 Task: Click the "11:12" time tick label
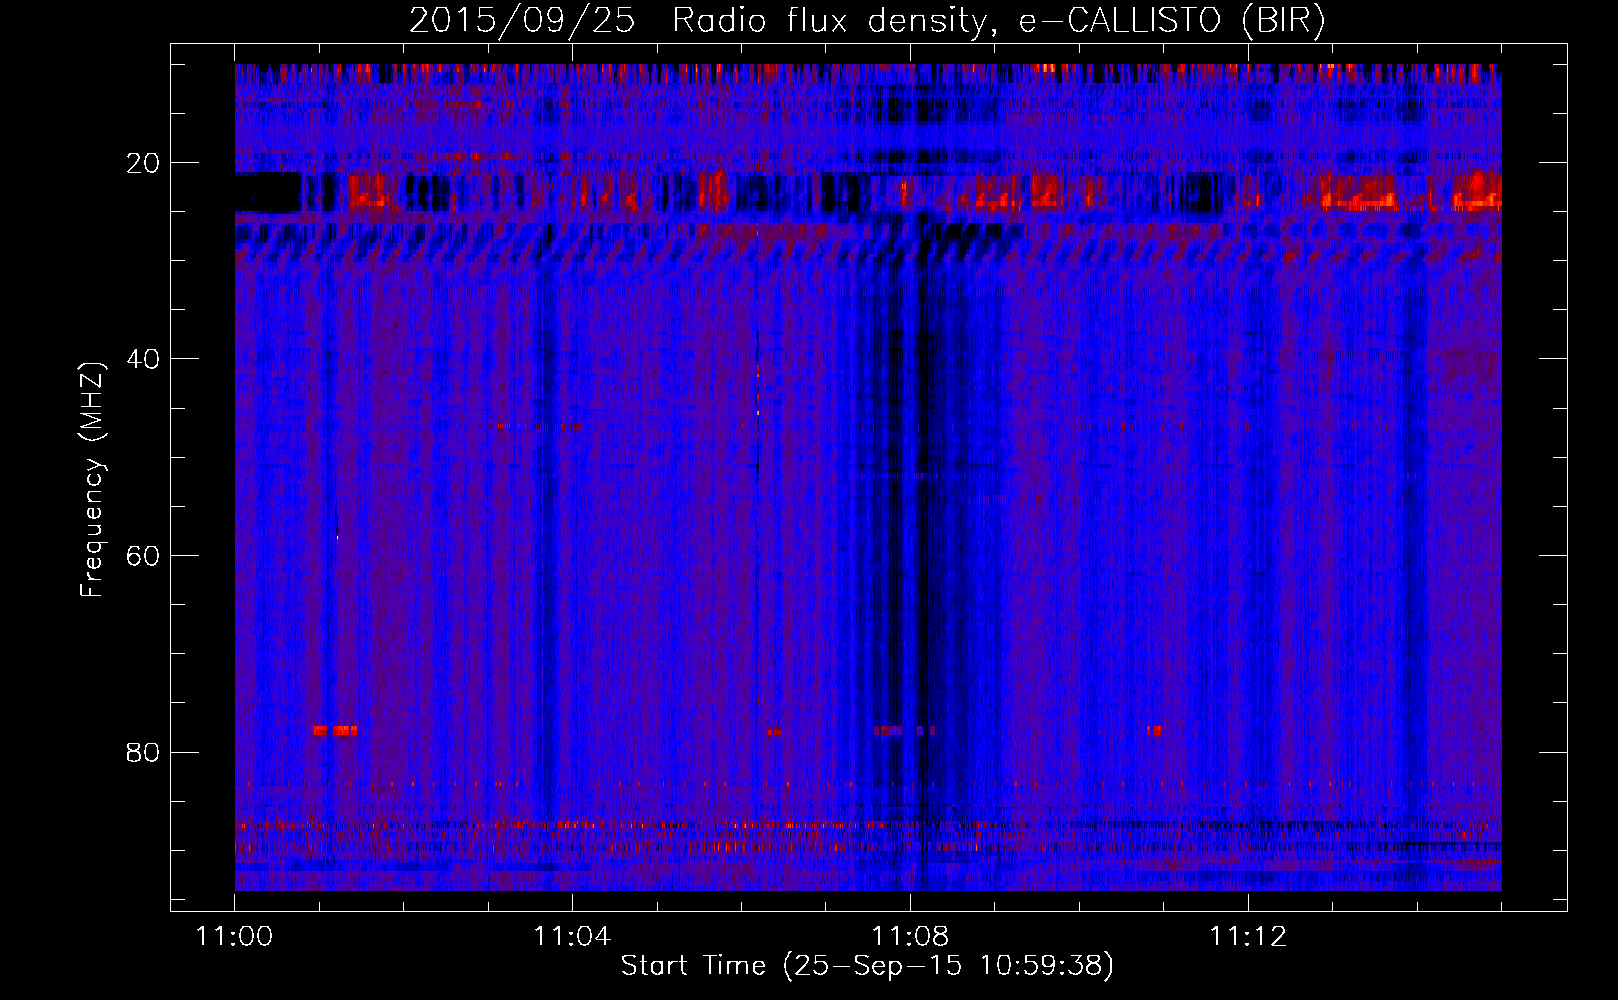click(1248, 936)
